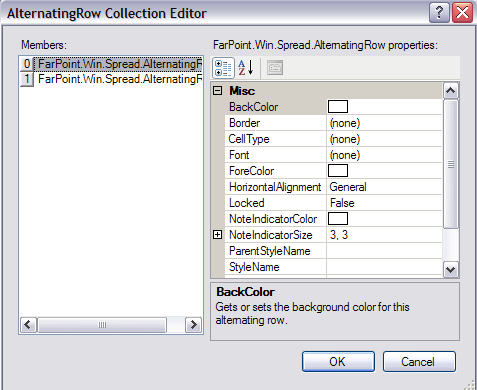This screenshot has height=390, width=477.
Task: Click Members list scroll left arrow
Action: [28, 325]
